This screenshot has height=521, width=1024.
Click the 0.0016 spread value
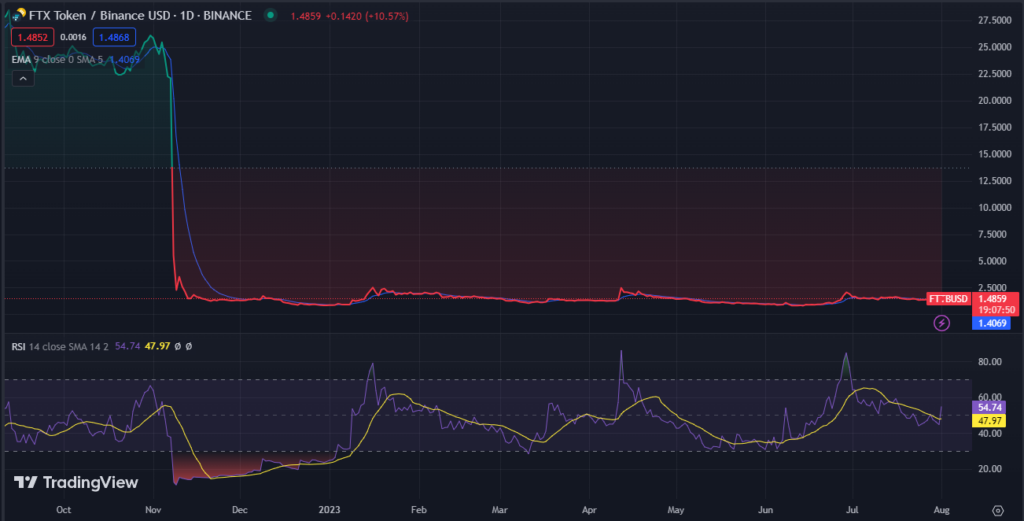(73, 37)
